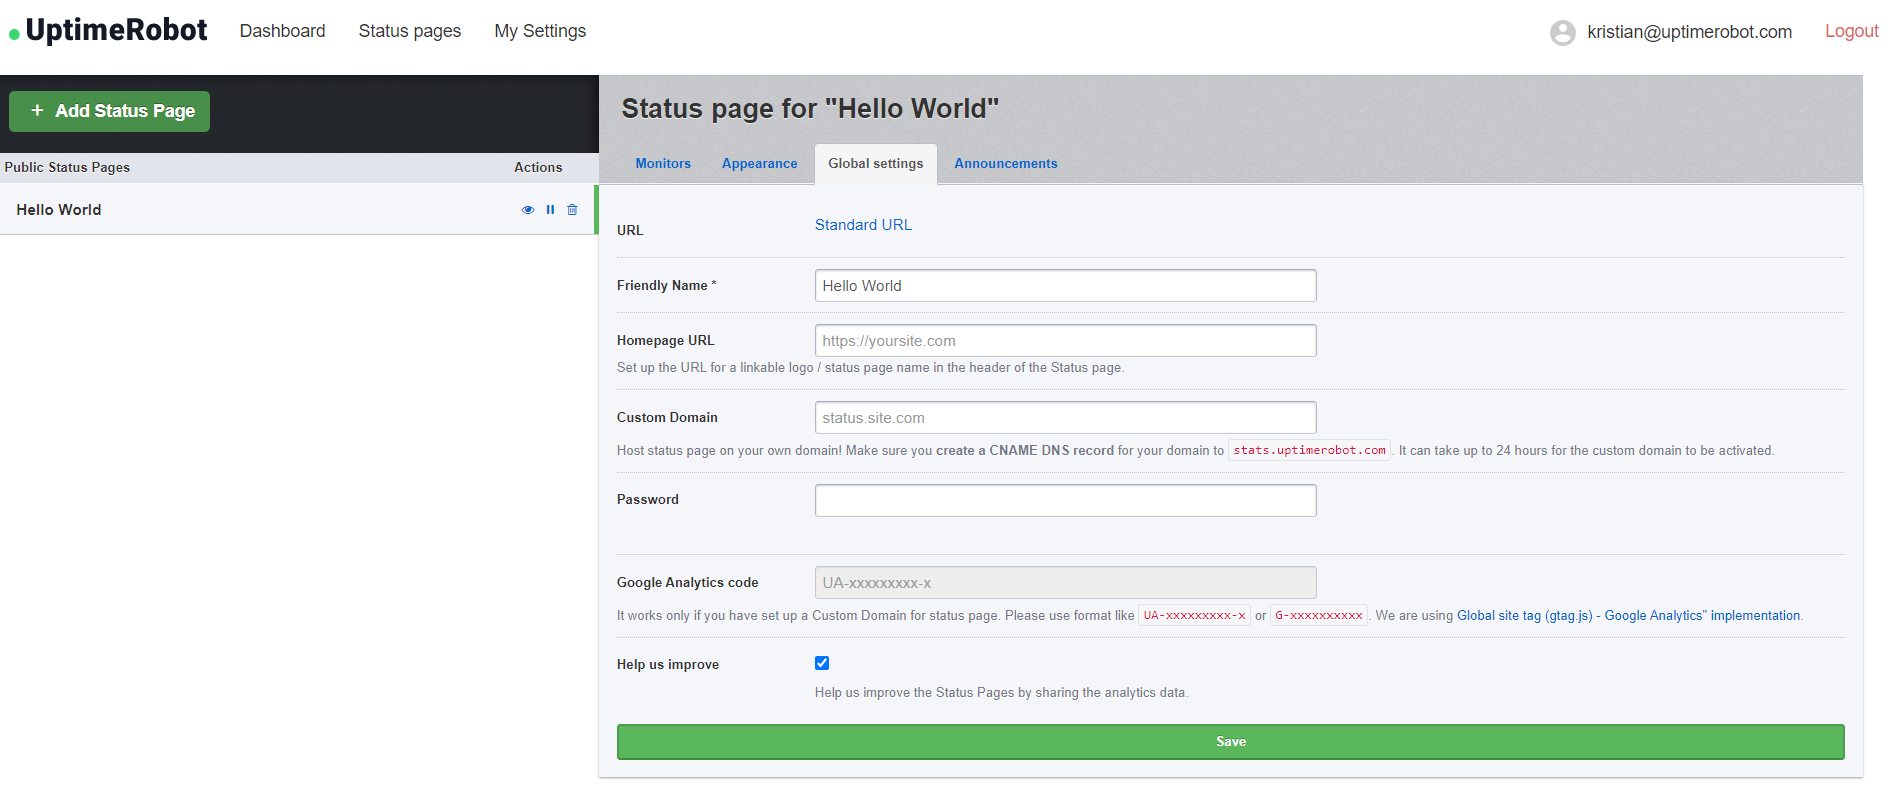Focus the Homepage URL input field
The width and height of the screenshot is (1896, 799).
(x=1065, y=341)
